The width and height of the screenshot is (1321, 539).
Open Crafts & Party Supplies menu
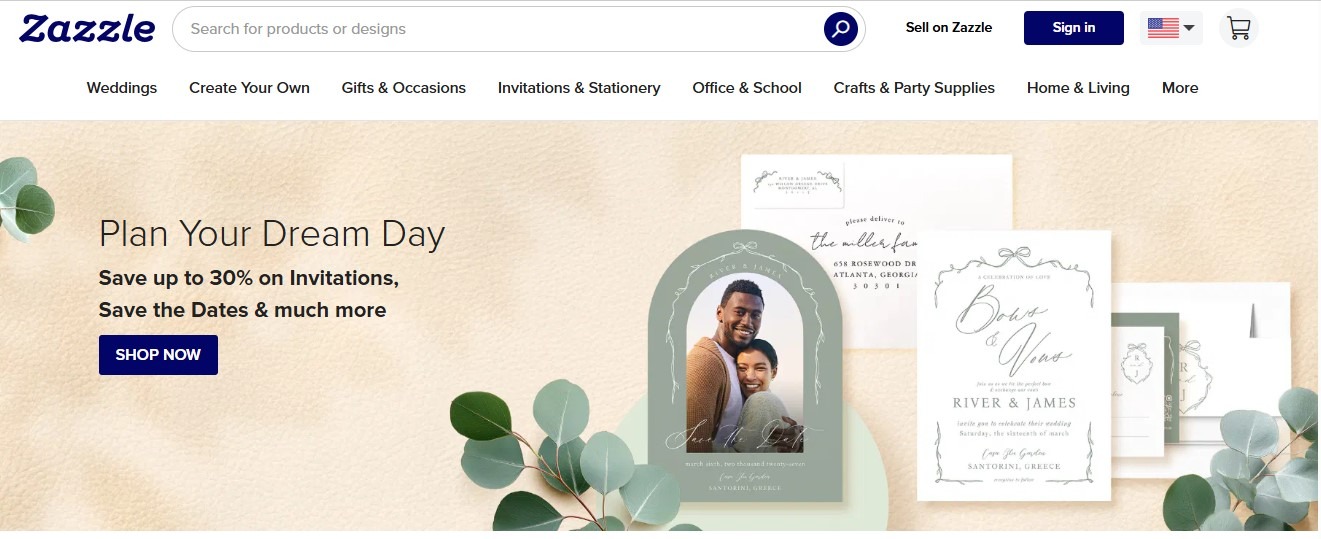pyautogui.click(x=914, y=88)
